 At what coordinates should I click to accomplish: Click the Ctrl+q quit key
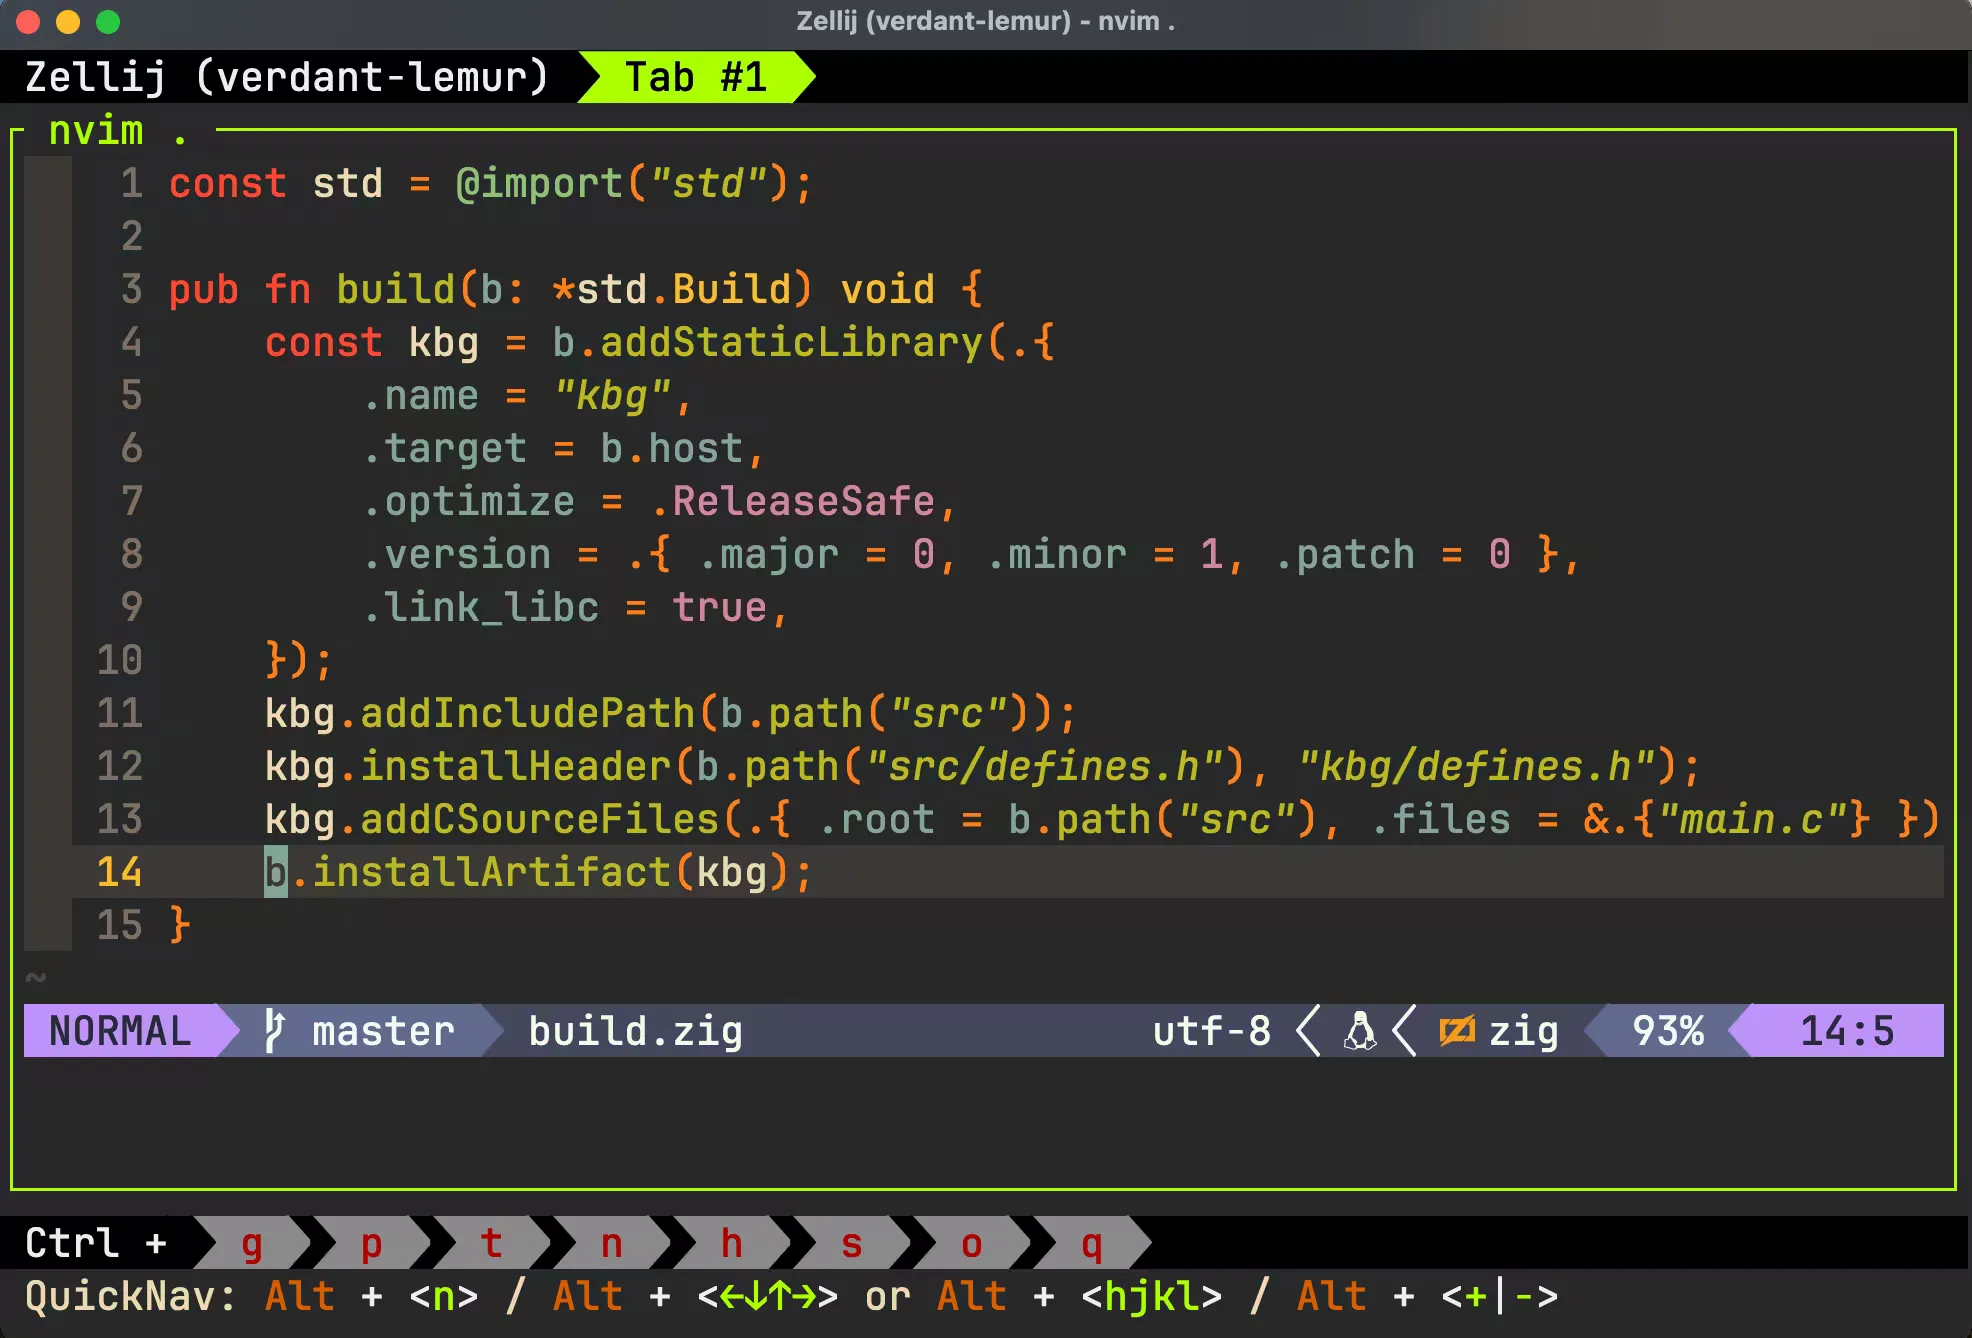coord(1092,1244)
